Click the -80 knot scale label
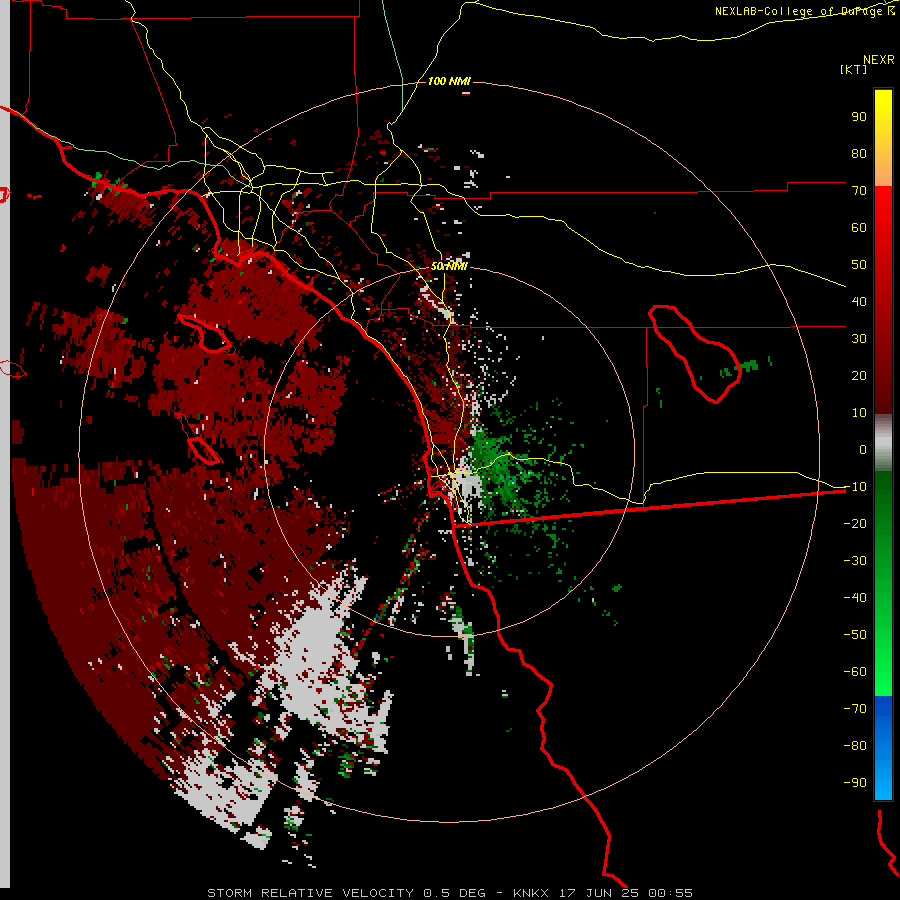This screenshot has height=900, width=900. [x=855, y=746]
